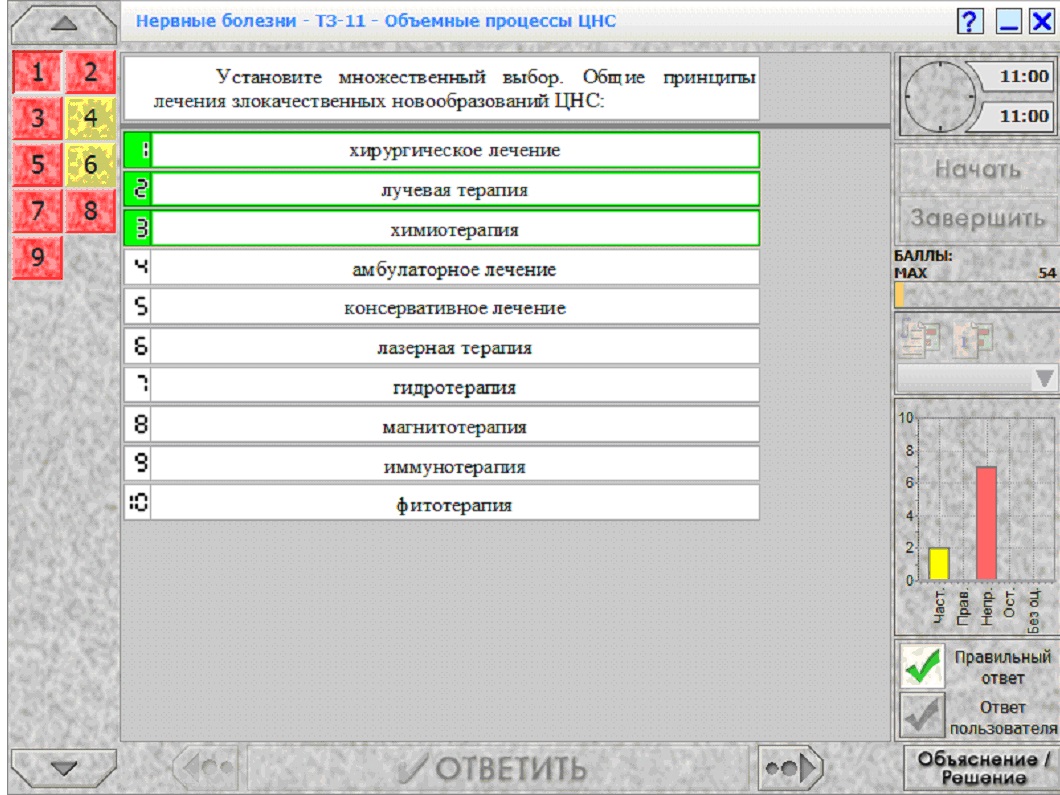Click the БАЛЛЫ score progress bar
This screenshot has width=1060, height=795.
[976, 295]
